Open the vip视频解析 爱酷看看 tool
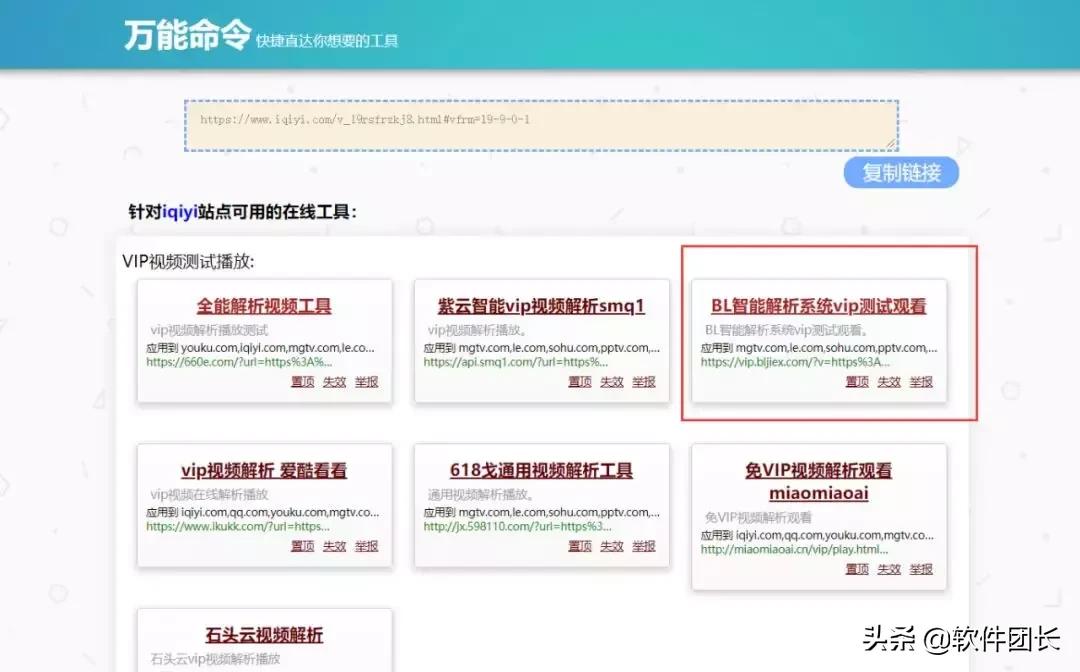1080x672 pixels. coord(262,470)
